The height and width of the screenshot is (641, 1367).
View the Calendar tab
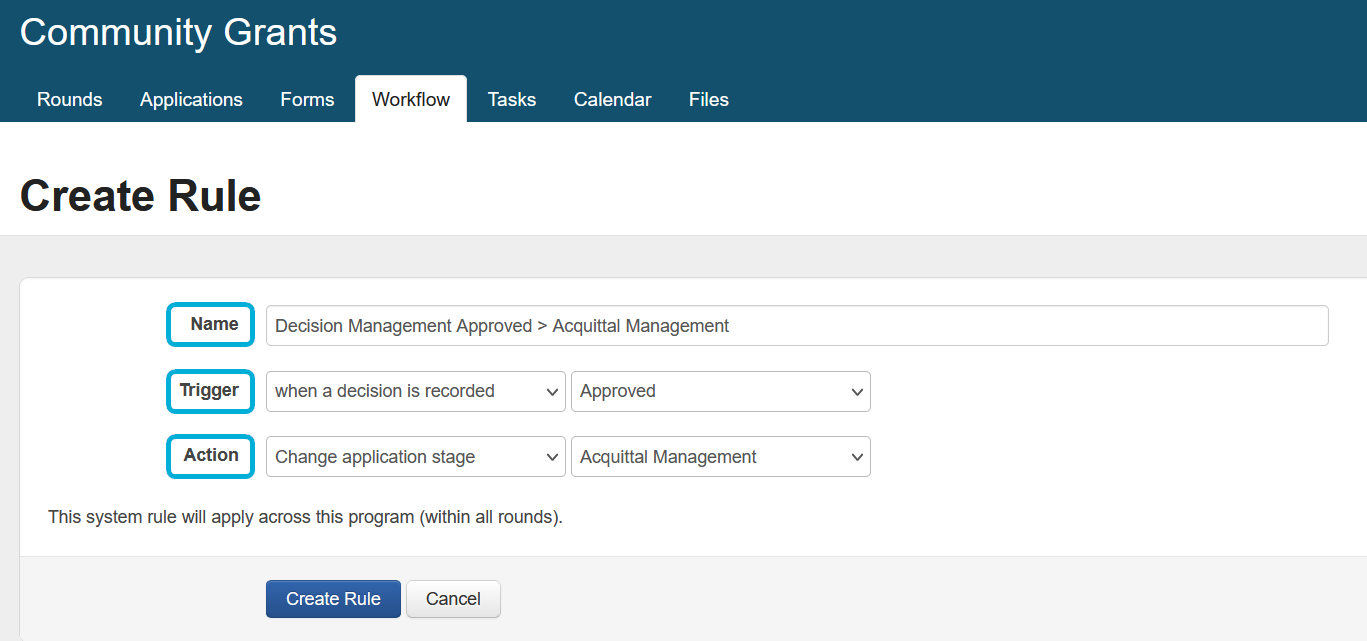click(612, 100)
